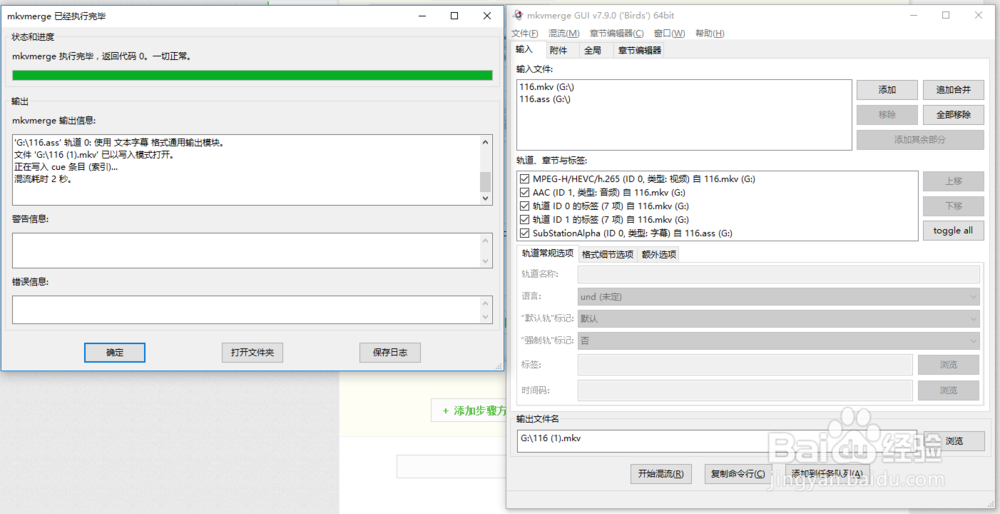Screen dimensions: 1000x514
Task: Toggle the AAC audio track checkbox
Action: tap(525, 193)
